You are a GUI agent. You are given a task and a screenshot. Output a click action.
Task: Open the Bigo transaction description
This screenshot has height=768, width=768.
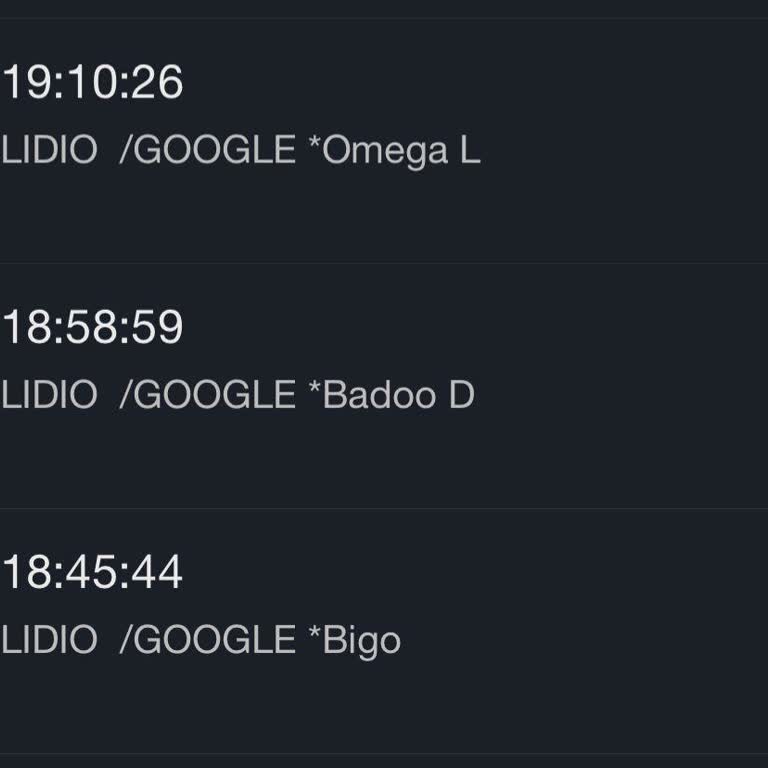[200, 640]
